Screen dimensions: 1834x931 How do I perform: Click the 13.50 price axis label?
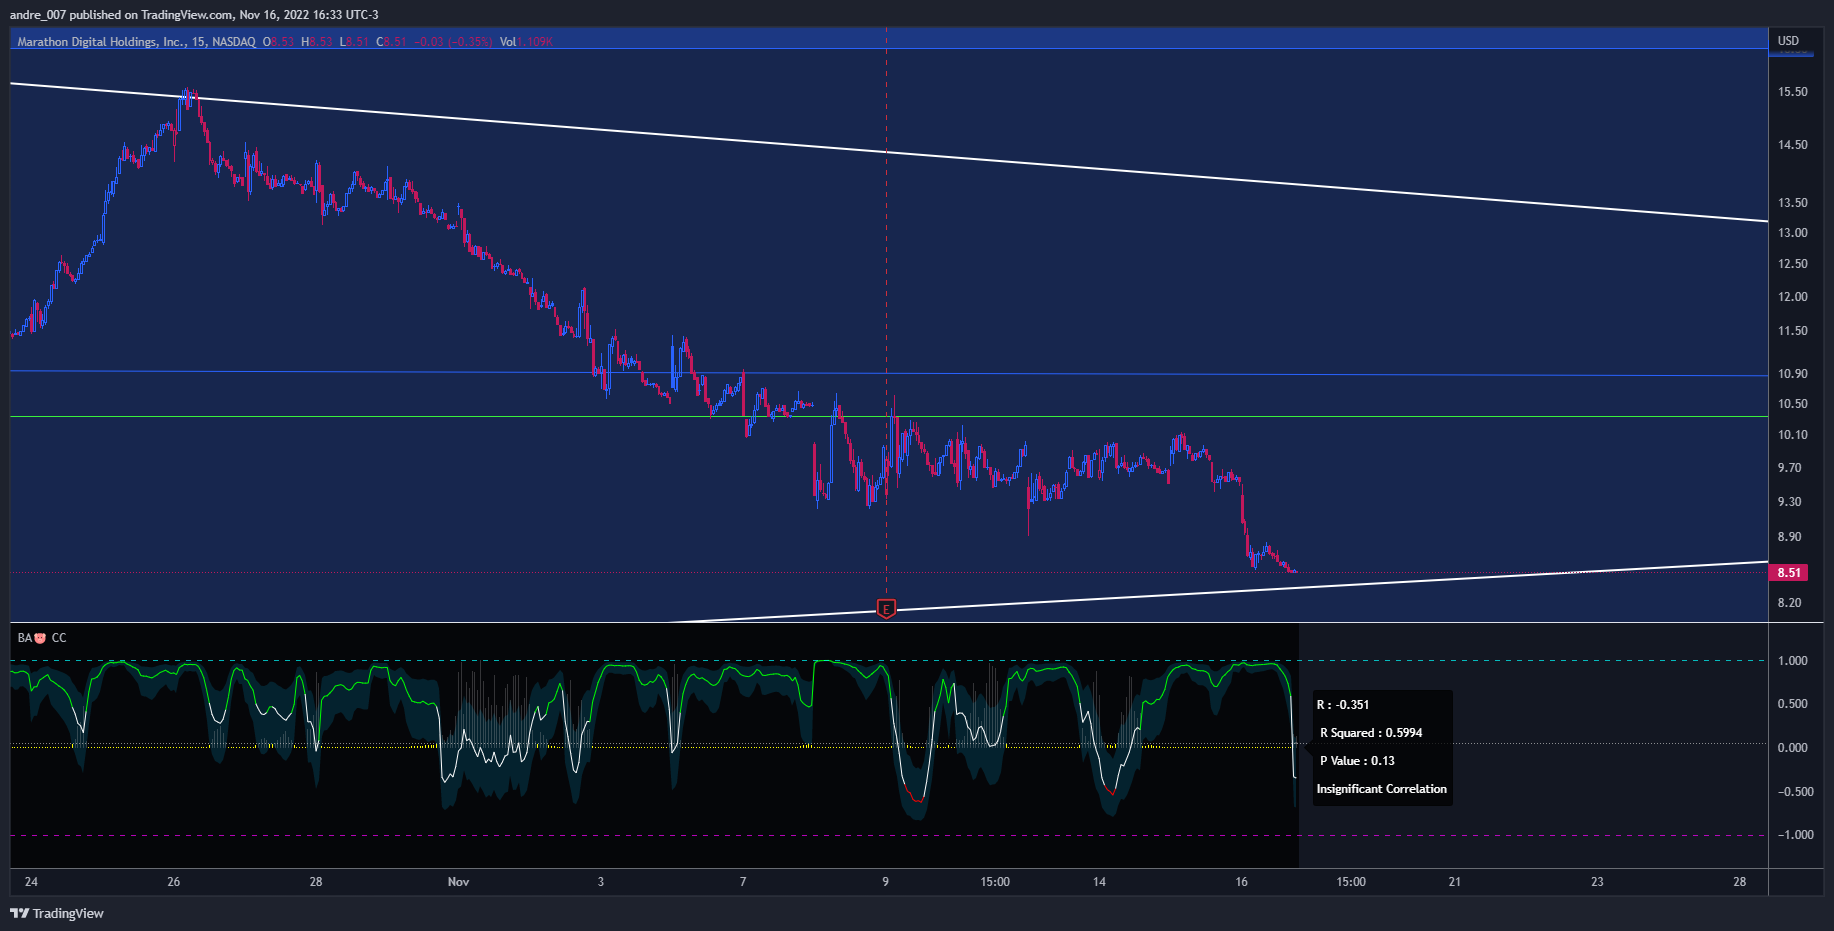[x=1793, y=203]
